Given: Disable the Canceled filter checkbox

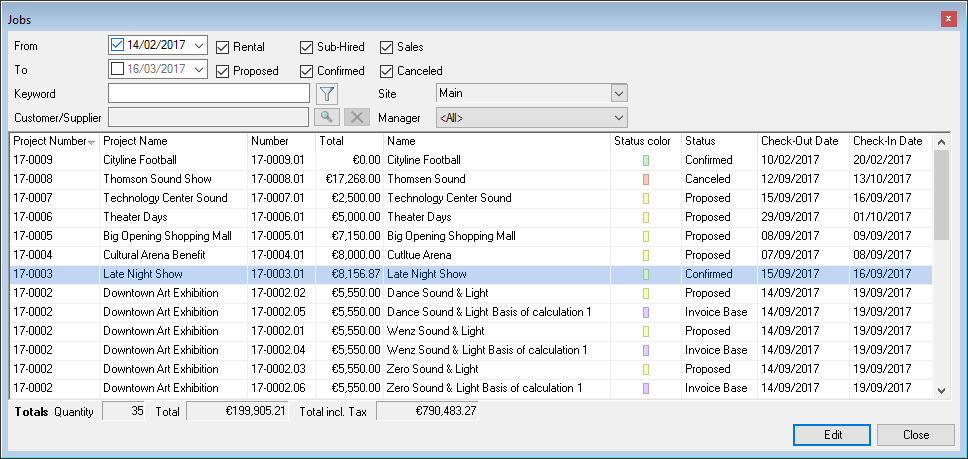Looking at the screenshot, I should 387,71.
